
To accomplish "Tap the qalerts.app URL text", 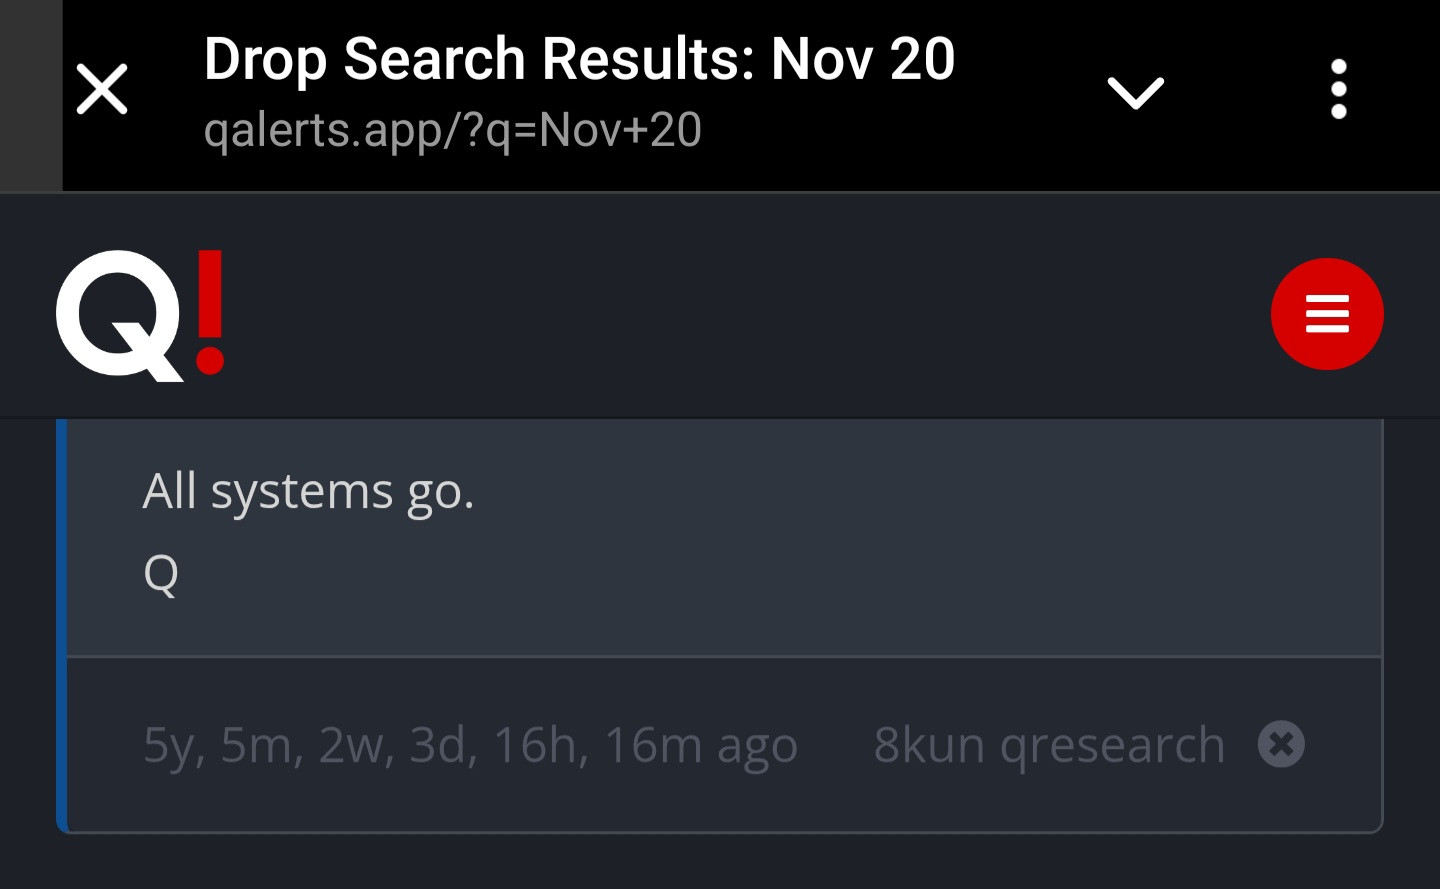I will pyautogui.click(x=452, y=130).
